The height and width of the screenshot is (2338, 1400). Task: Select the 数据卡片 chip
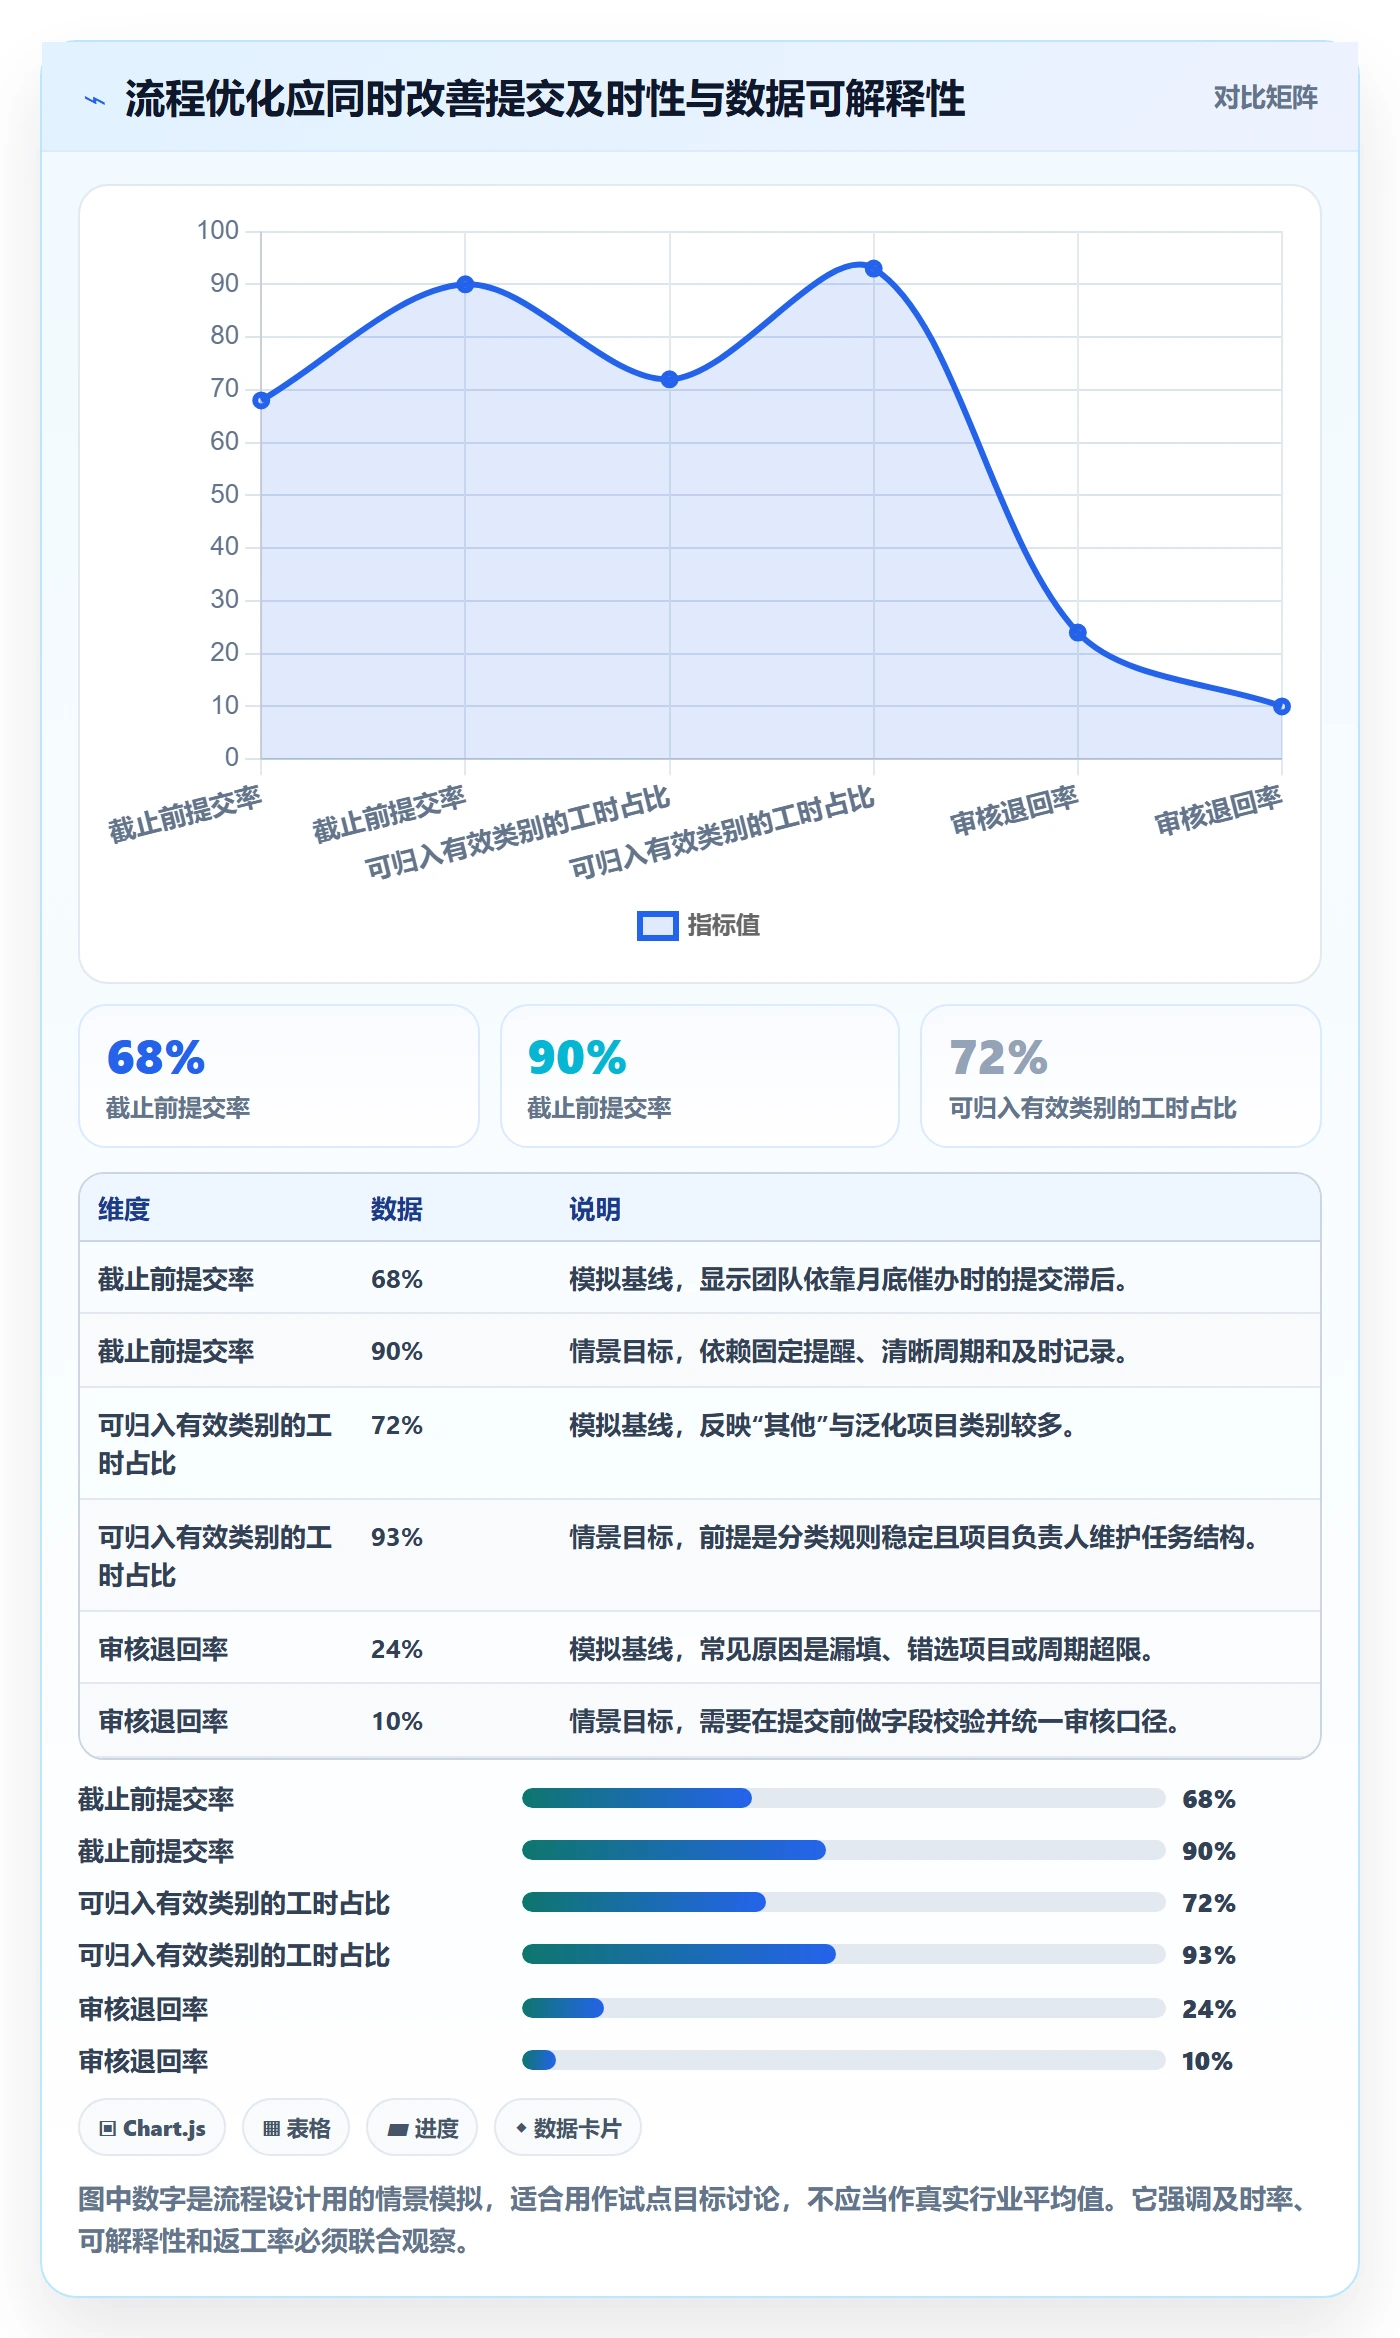568,2128
